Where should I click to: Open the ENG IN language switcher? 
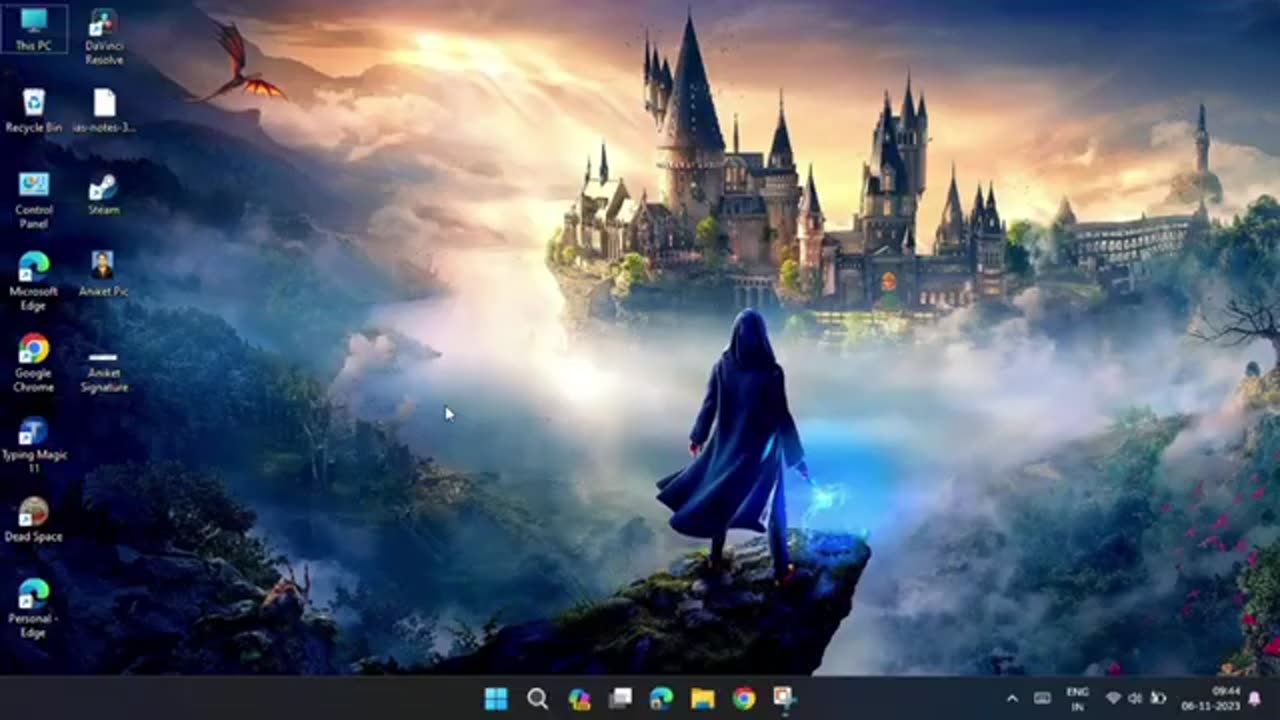tap(1077, 699)
